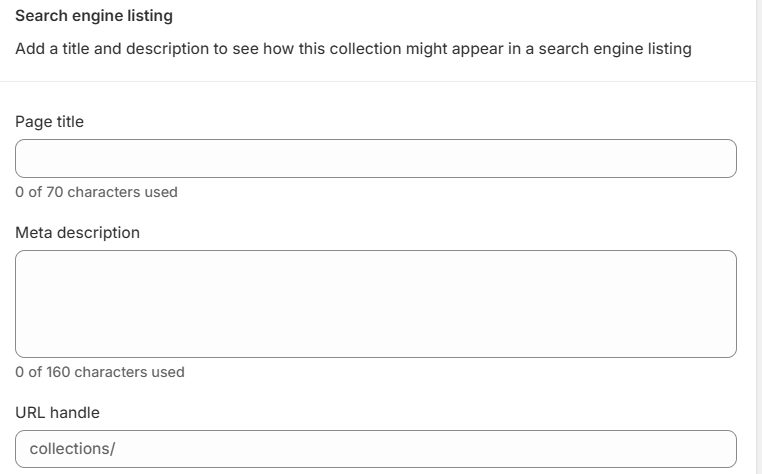Click the number 160 in the description counter
The height and width of the screenshot is (474, 762).
tap(59, 372)
